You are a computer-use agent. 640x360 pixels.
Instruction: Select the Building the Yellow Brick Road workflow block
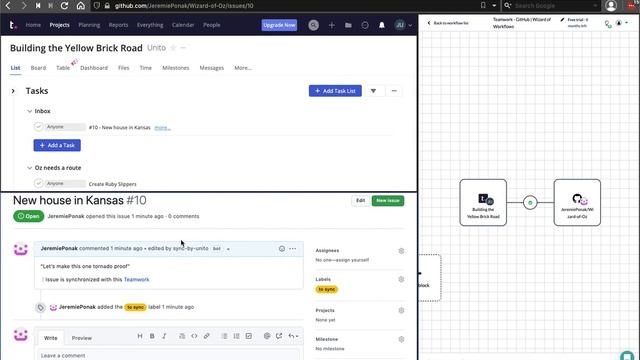[x=483, y=202]
